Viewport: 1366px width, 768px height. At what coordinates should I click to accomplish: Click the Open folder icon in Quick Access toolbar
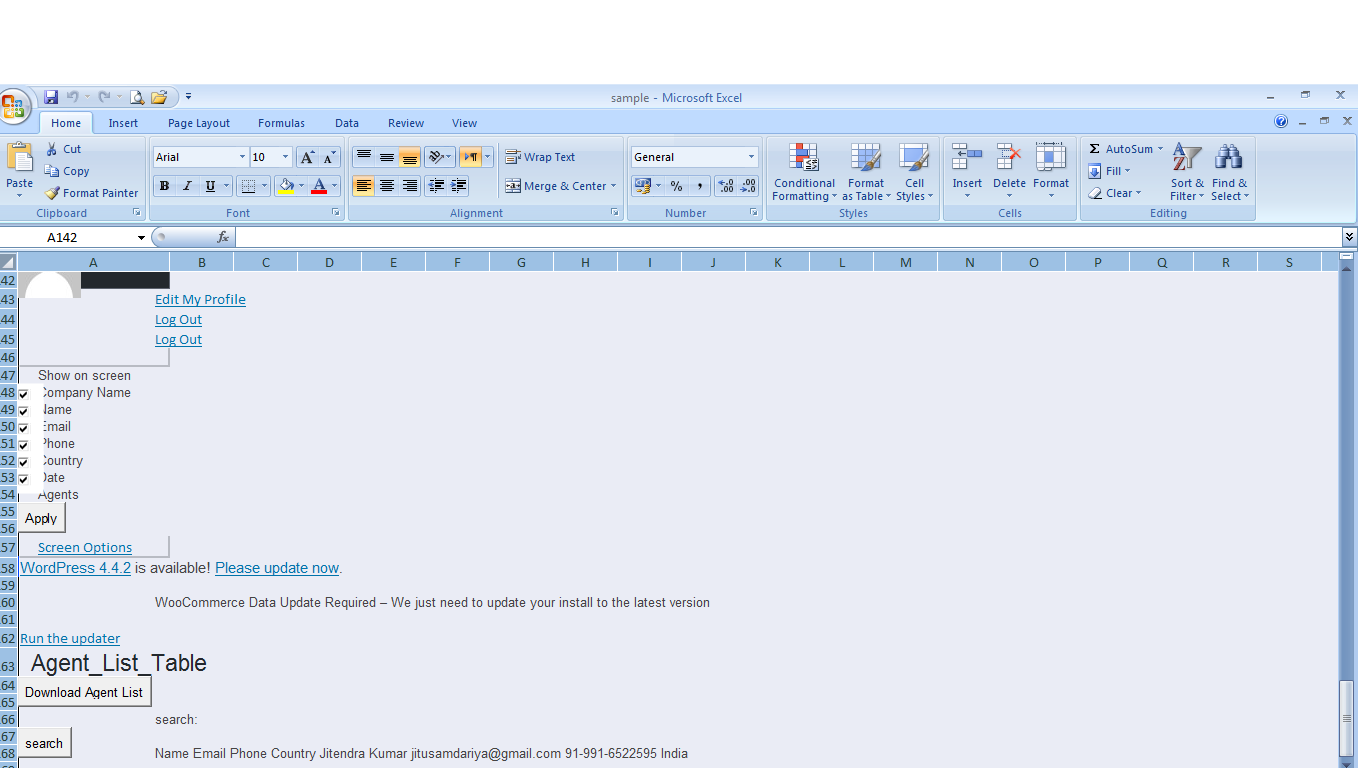coord(159,97)
